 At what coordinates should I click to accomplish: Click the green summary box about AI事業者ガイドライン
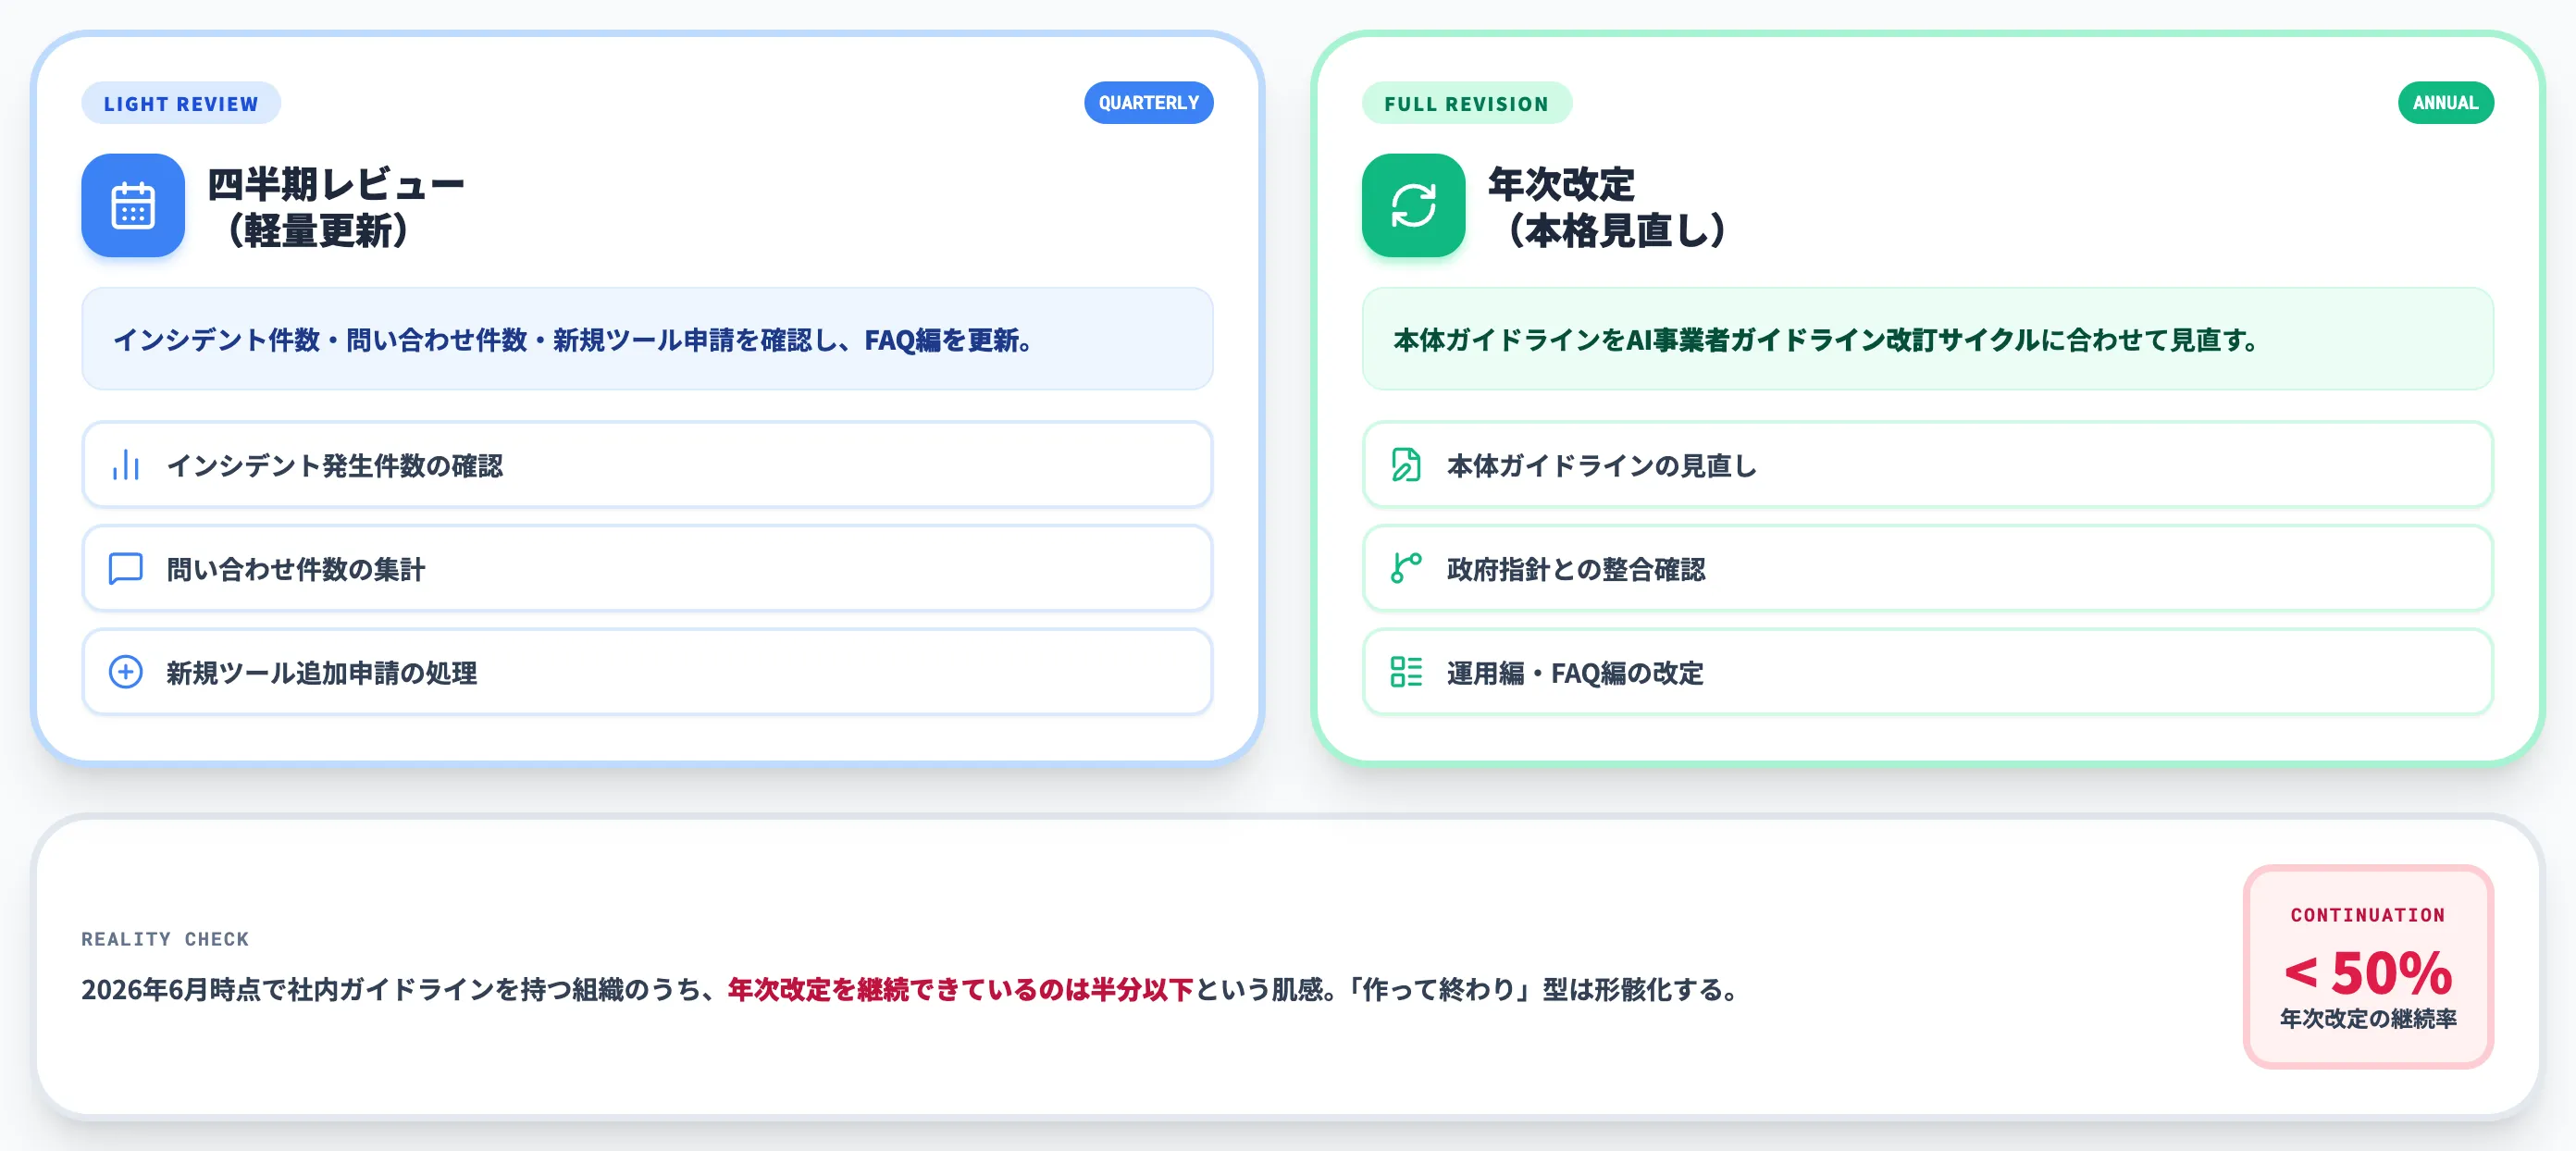[x=1927, y=339]
